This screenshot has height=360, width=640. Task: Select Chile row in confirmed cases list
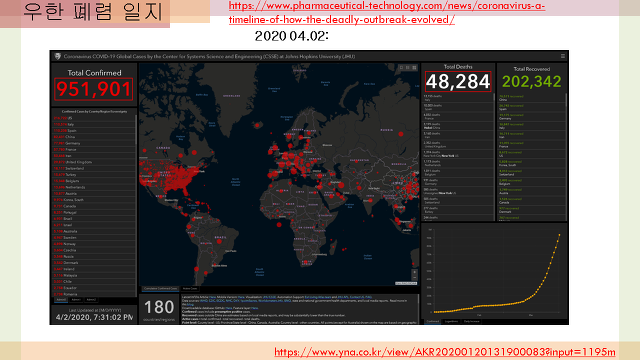pos(94,282)
